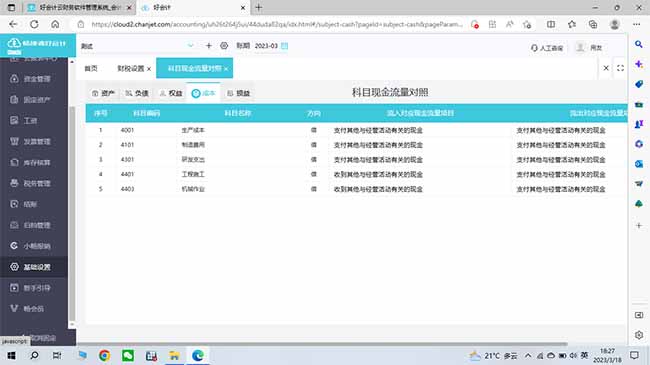Viewport: 650px width, 365px height.
Task: Switch to the 资产 category tab
Action: click(103, 93)
